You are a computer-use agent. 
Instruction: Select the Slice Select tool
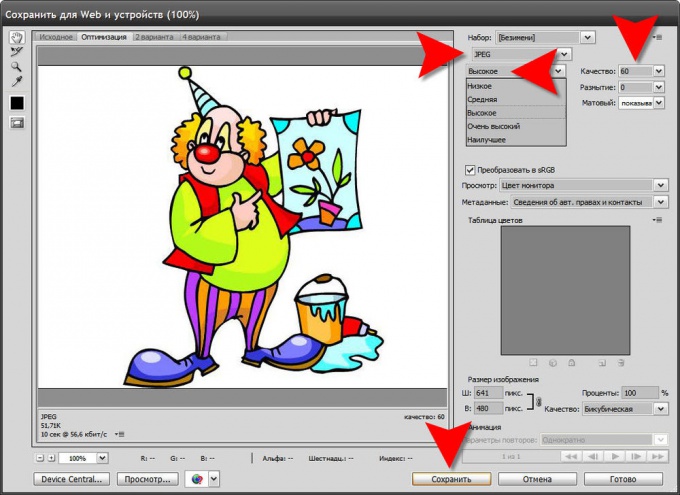pos(16,52)
